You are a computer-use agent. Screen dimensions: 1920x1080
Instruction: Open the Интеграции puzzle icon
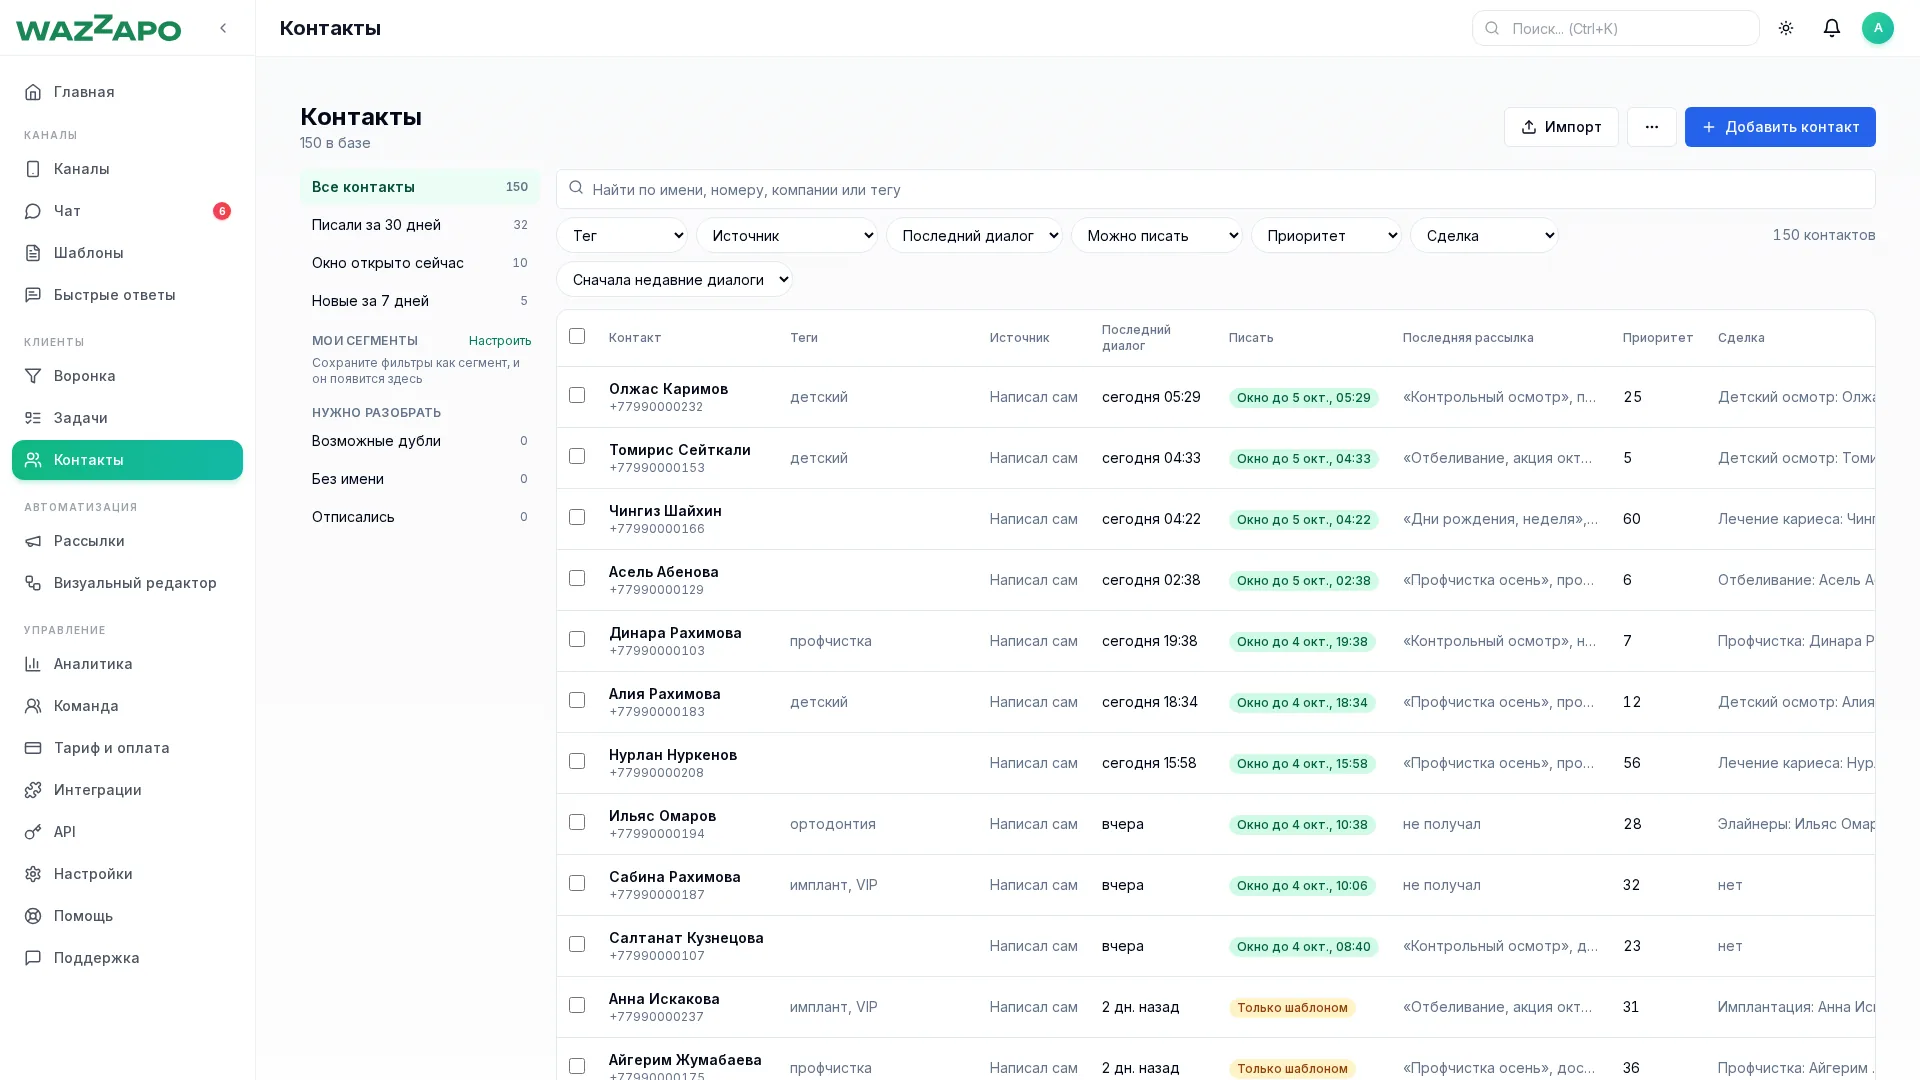tap(33, 790)
